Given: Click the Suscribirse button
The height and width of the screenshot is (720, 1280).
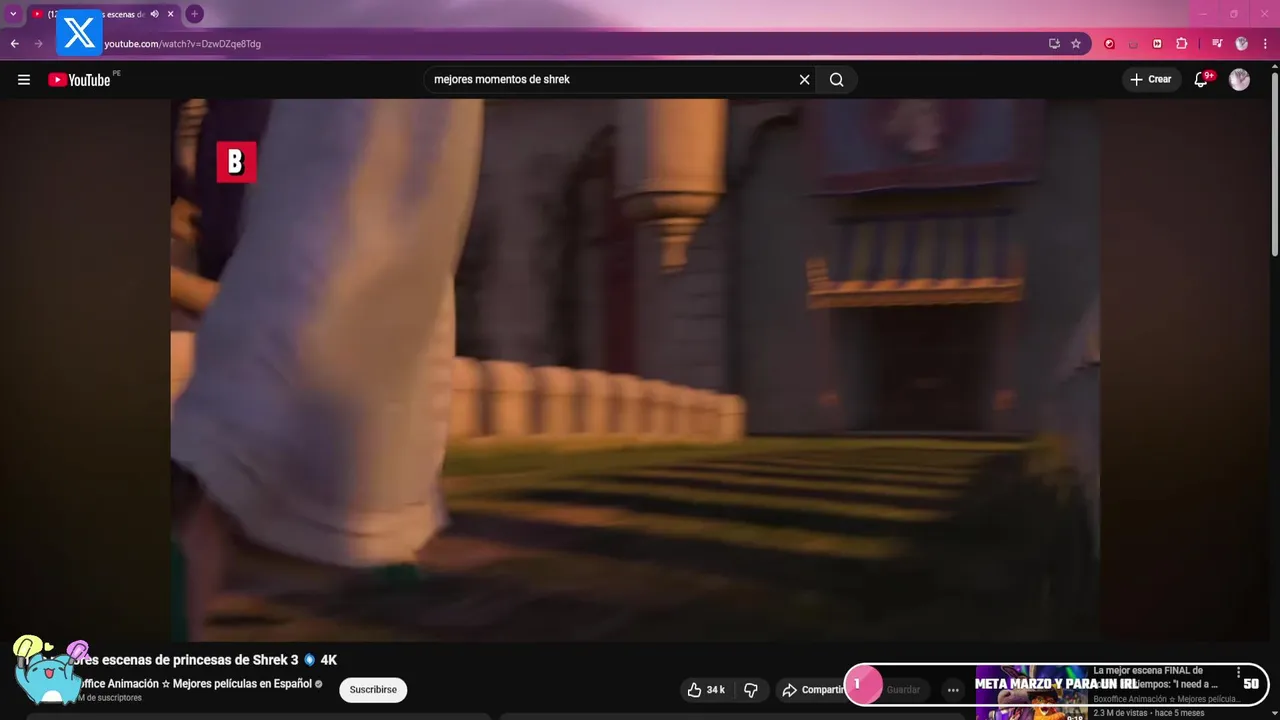Looking at the screenshot, I should tap(373, 690).
